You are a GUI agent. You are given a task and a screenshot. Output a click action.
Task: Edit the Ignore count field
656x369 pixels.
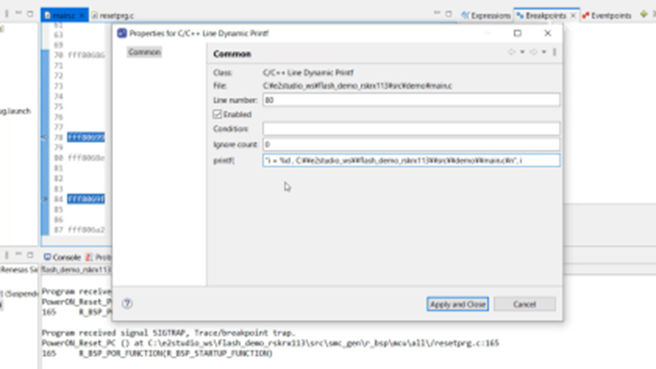pyautogui.click(x=411, y=144)
